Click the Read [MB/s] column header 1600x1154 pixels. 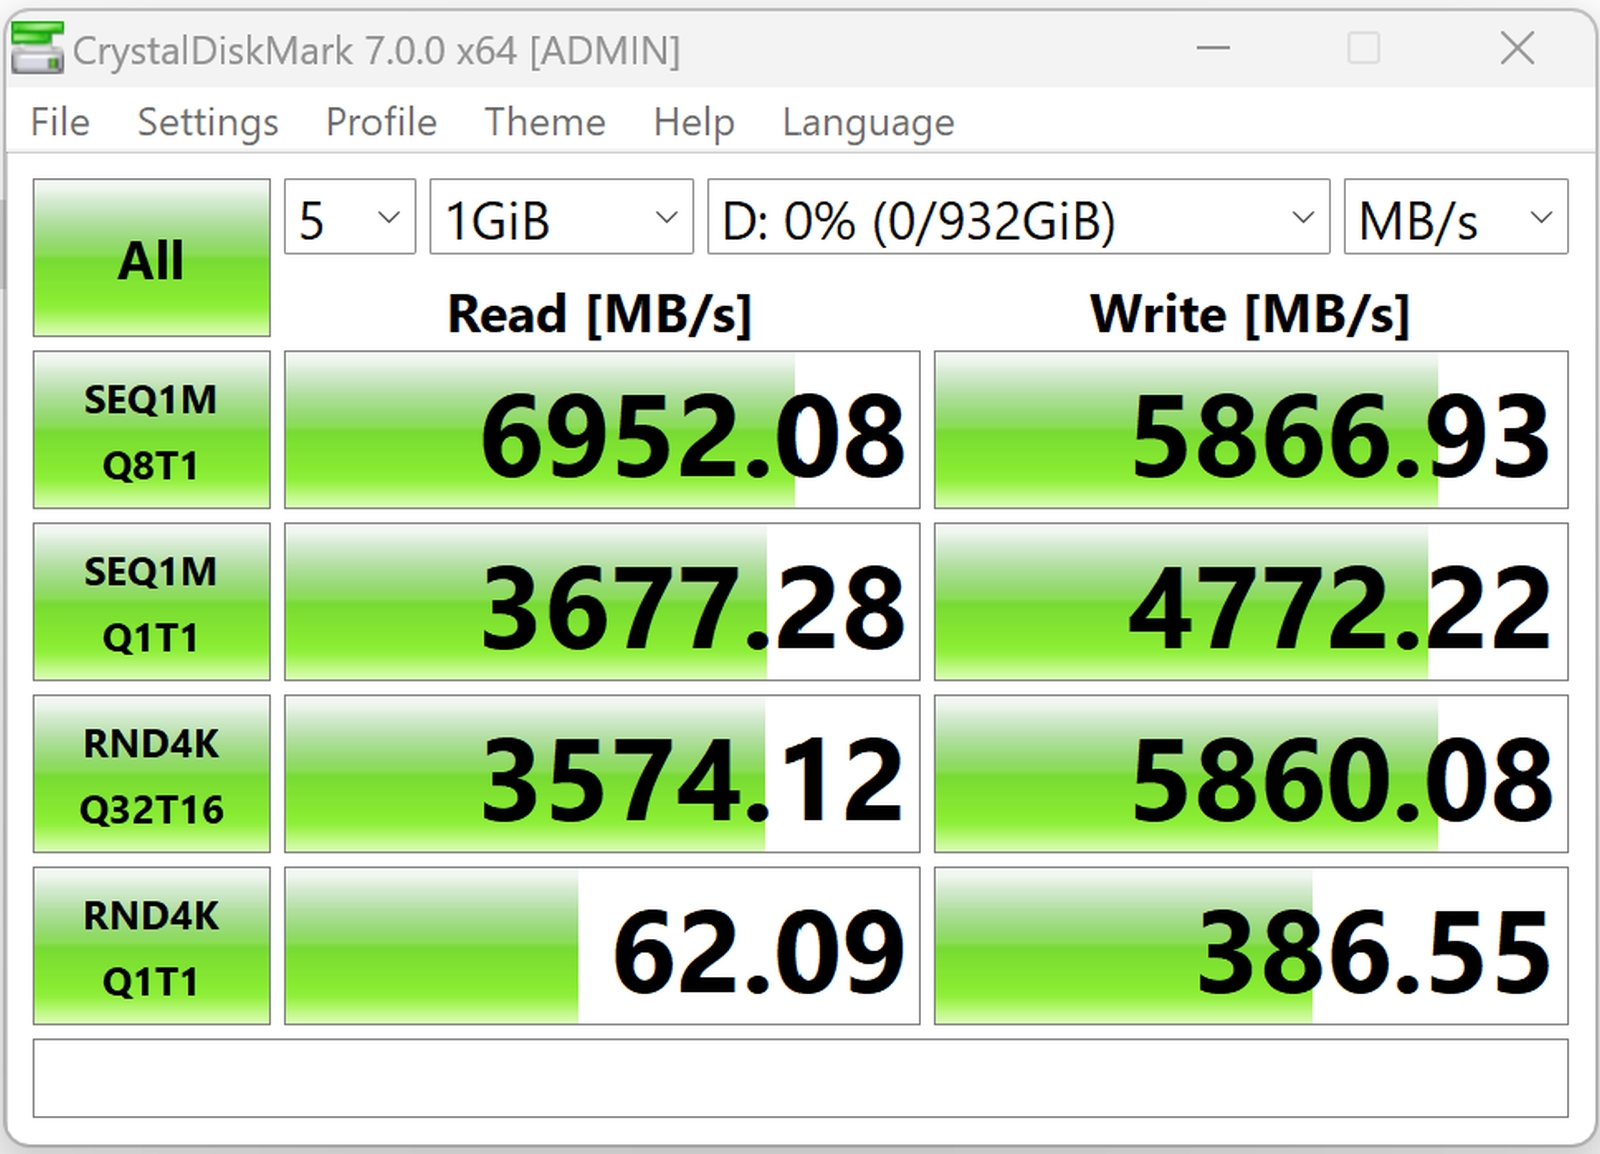click(599, 315)
